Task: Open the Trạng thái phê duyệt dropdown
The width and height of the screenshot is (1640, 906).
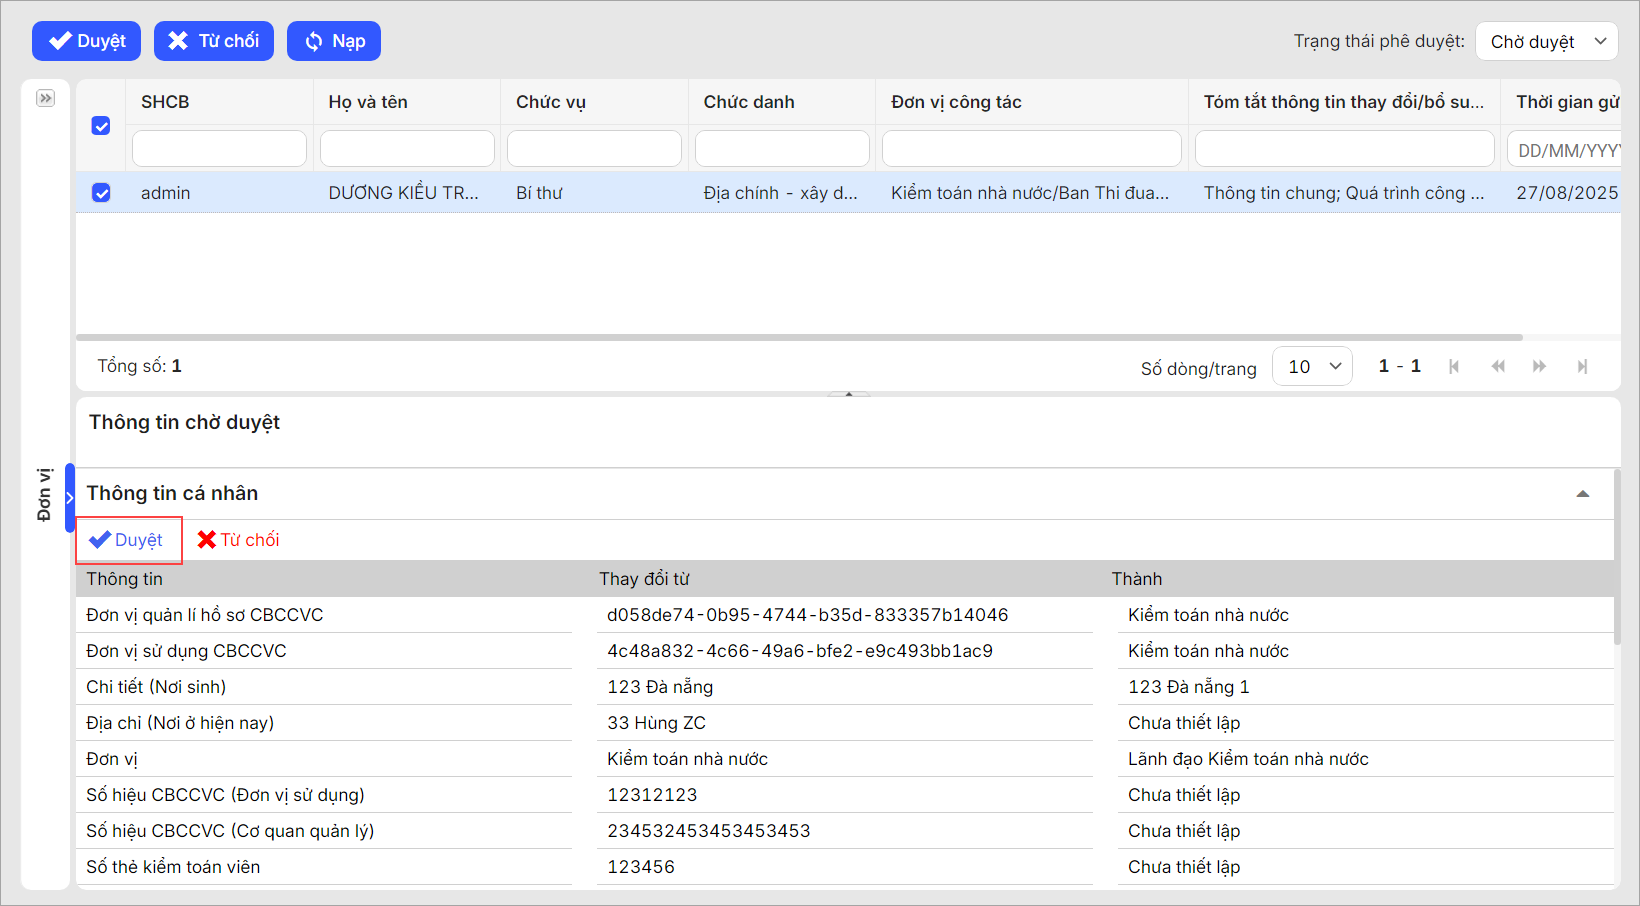Action: [1546, 41]
